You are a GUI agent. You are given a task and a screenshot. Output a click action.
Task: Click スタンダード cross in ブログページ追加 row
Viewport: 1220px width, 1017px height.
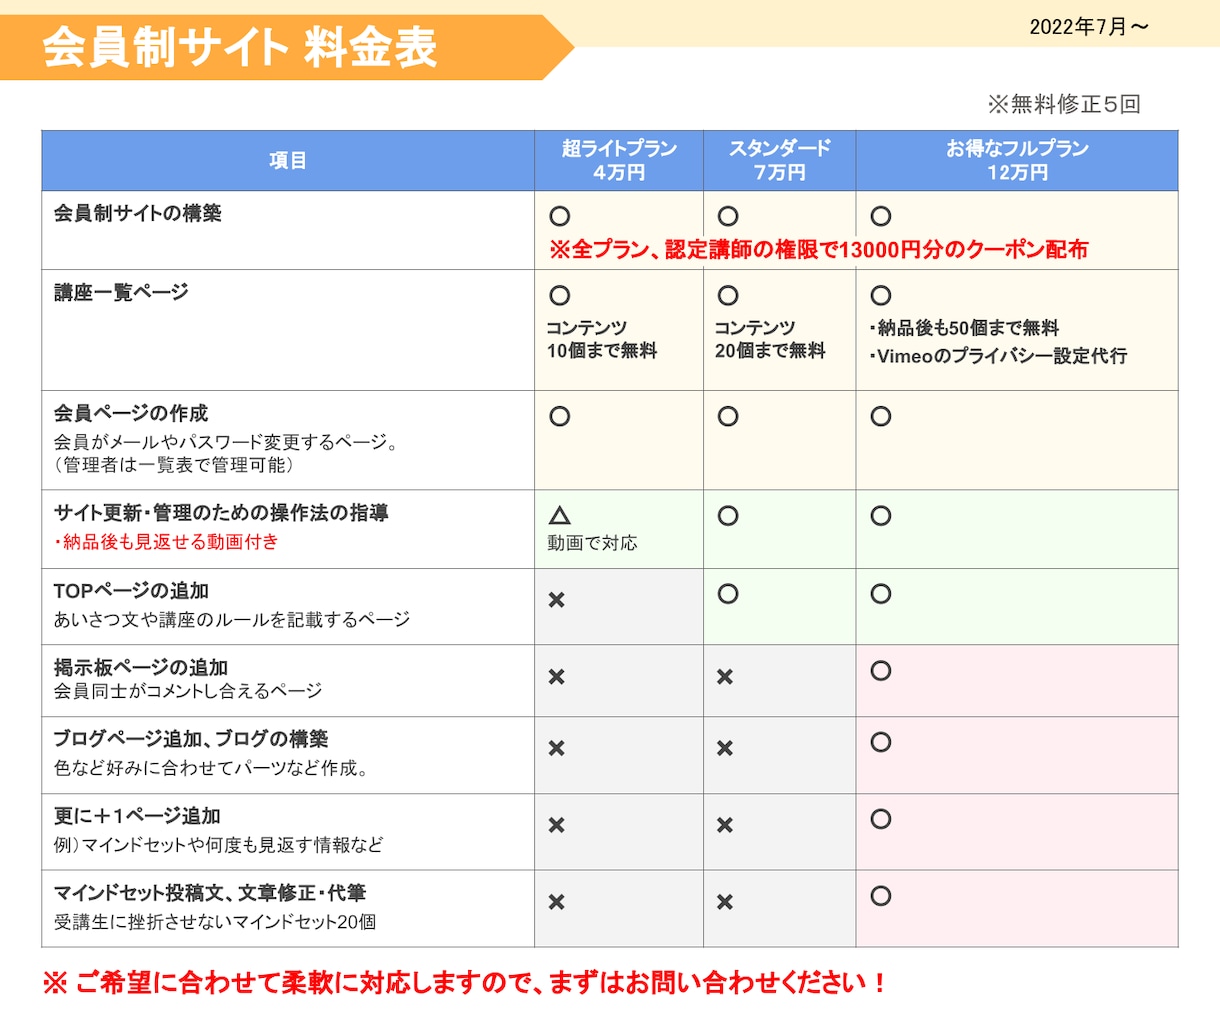click(x=725, y=748)
